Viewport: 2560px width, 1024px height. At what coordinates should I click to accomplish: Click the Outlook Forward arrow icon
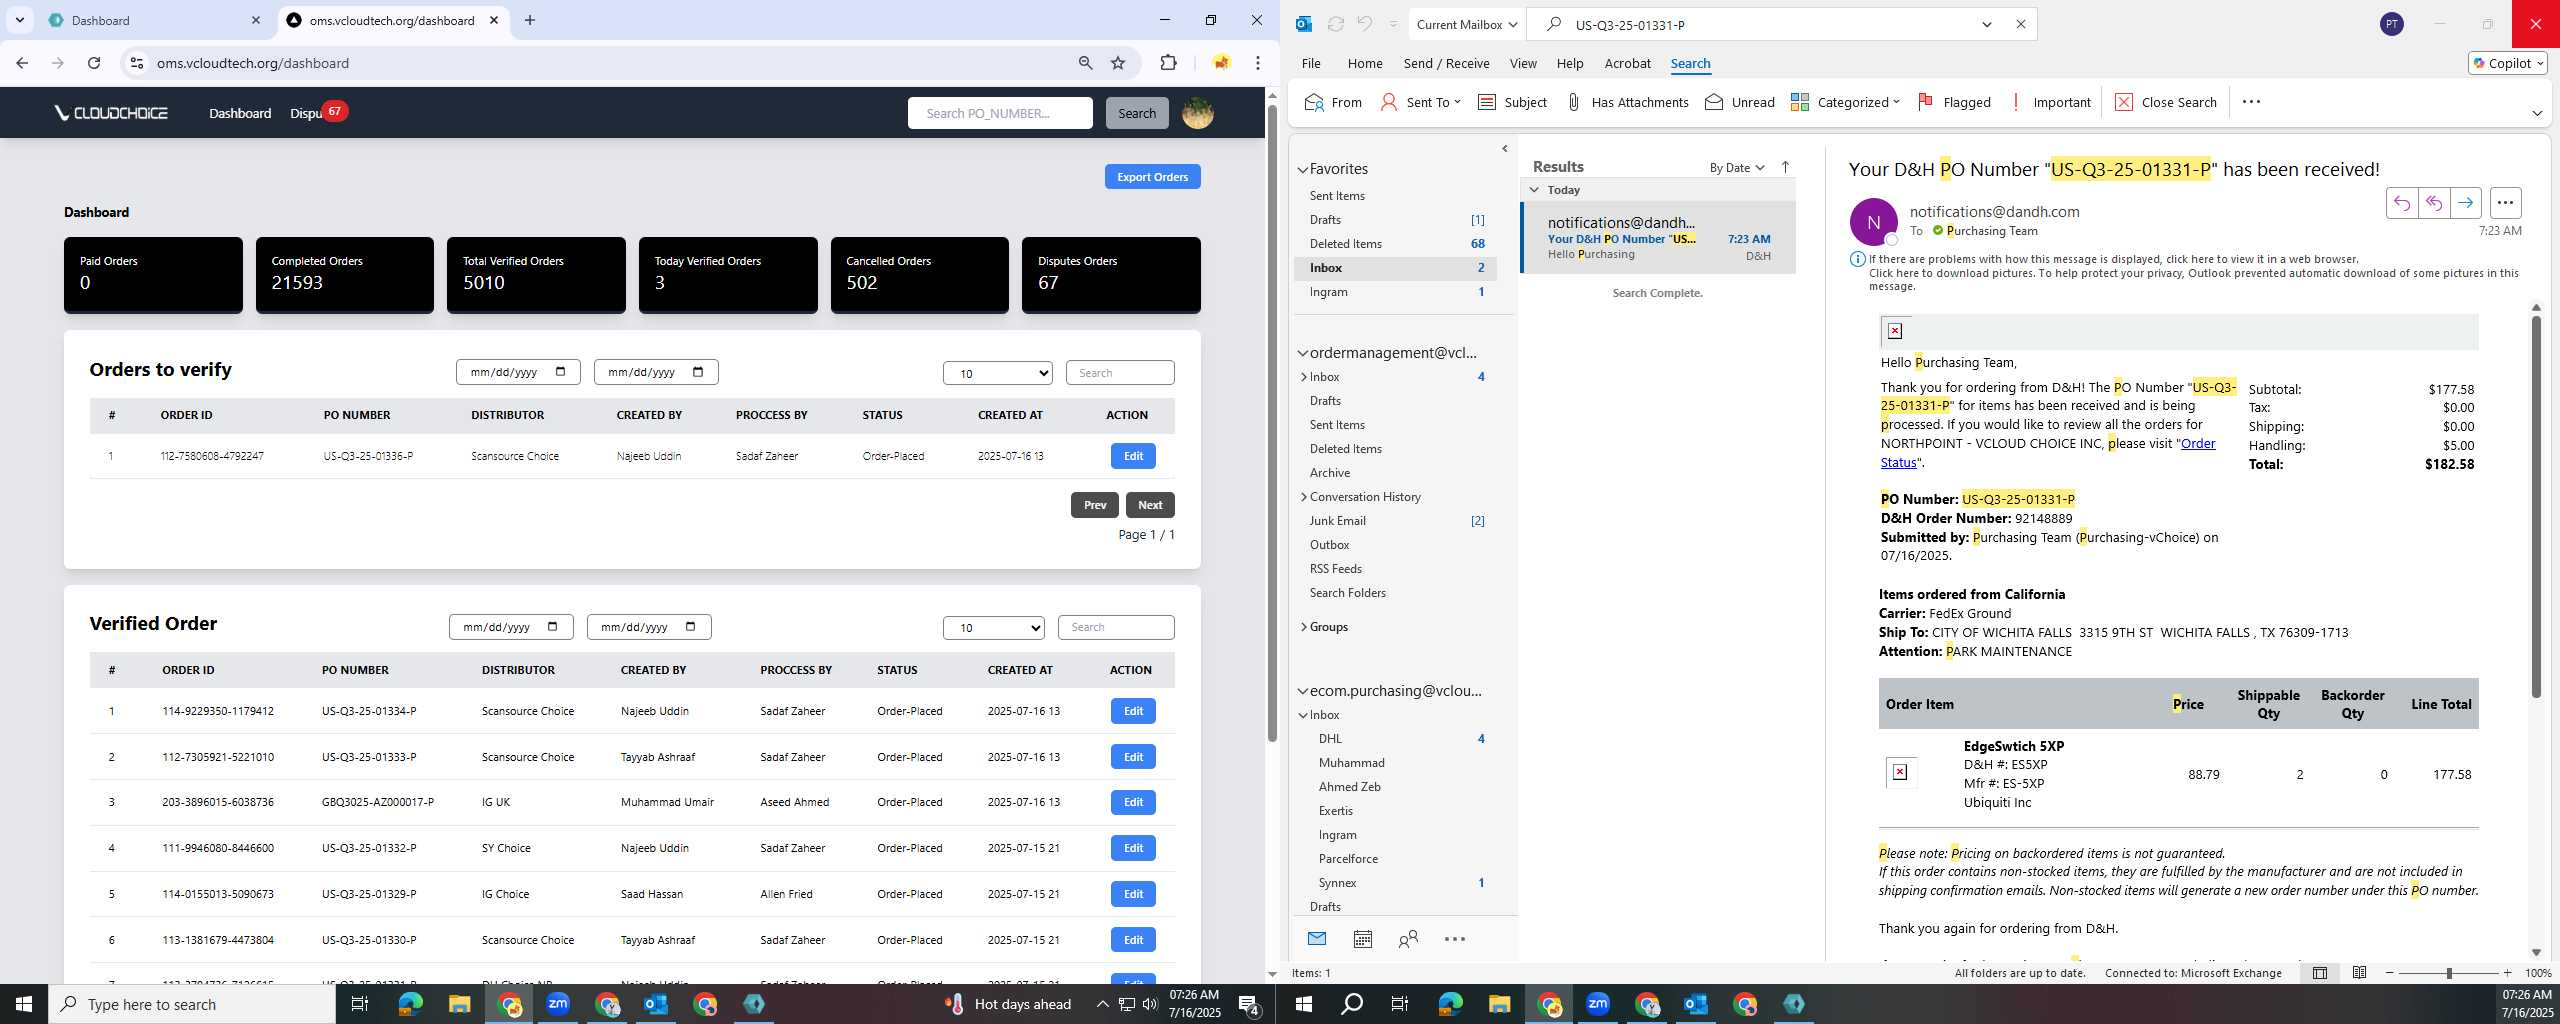(2465, 203)
